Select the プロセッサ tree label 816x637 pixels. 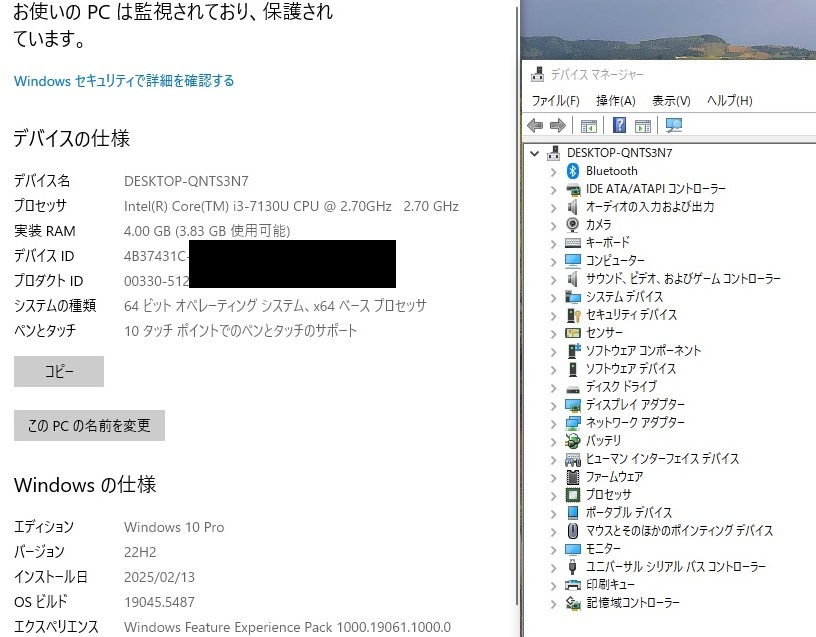point(608,495)
